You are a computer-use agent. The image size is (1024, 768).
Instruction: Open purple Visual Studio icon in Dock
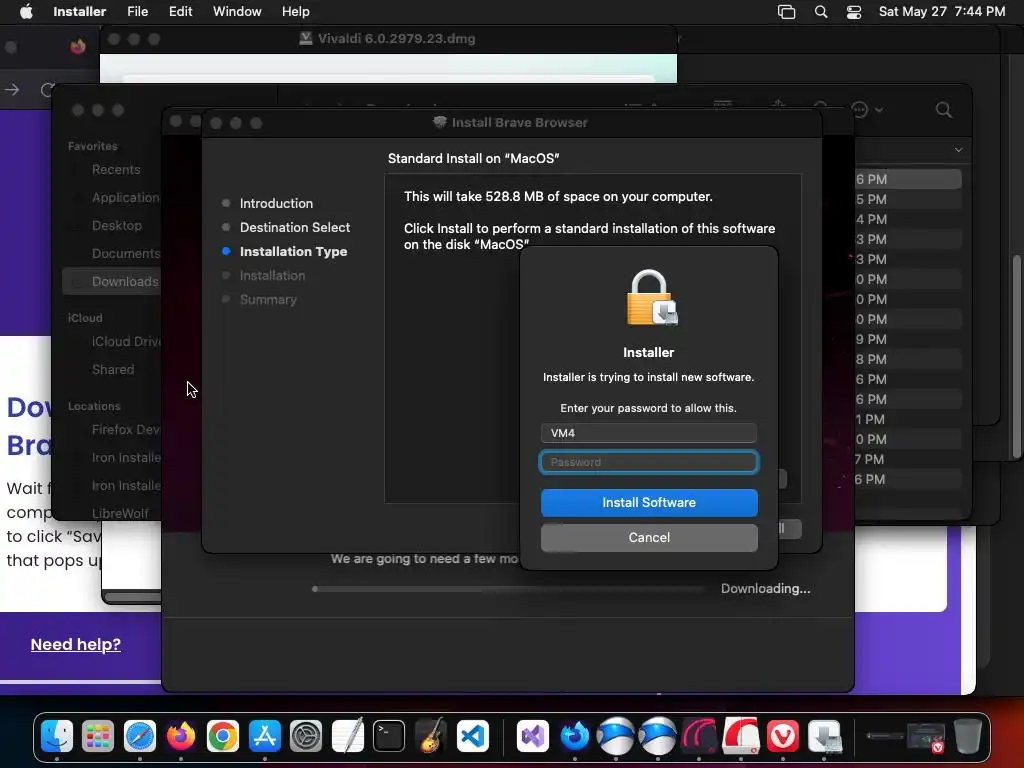tap(532, 737)
